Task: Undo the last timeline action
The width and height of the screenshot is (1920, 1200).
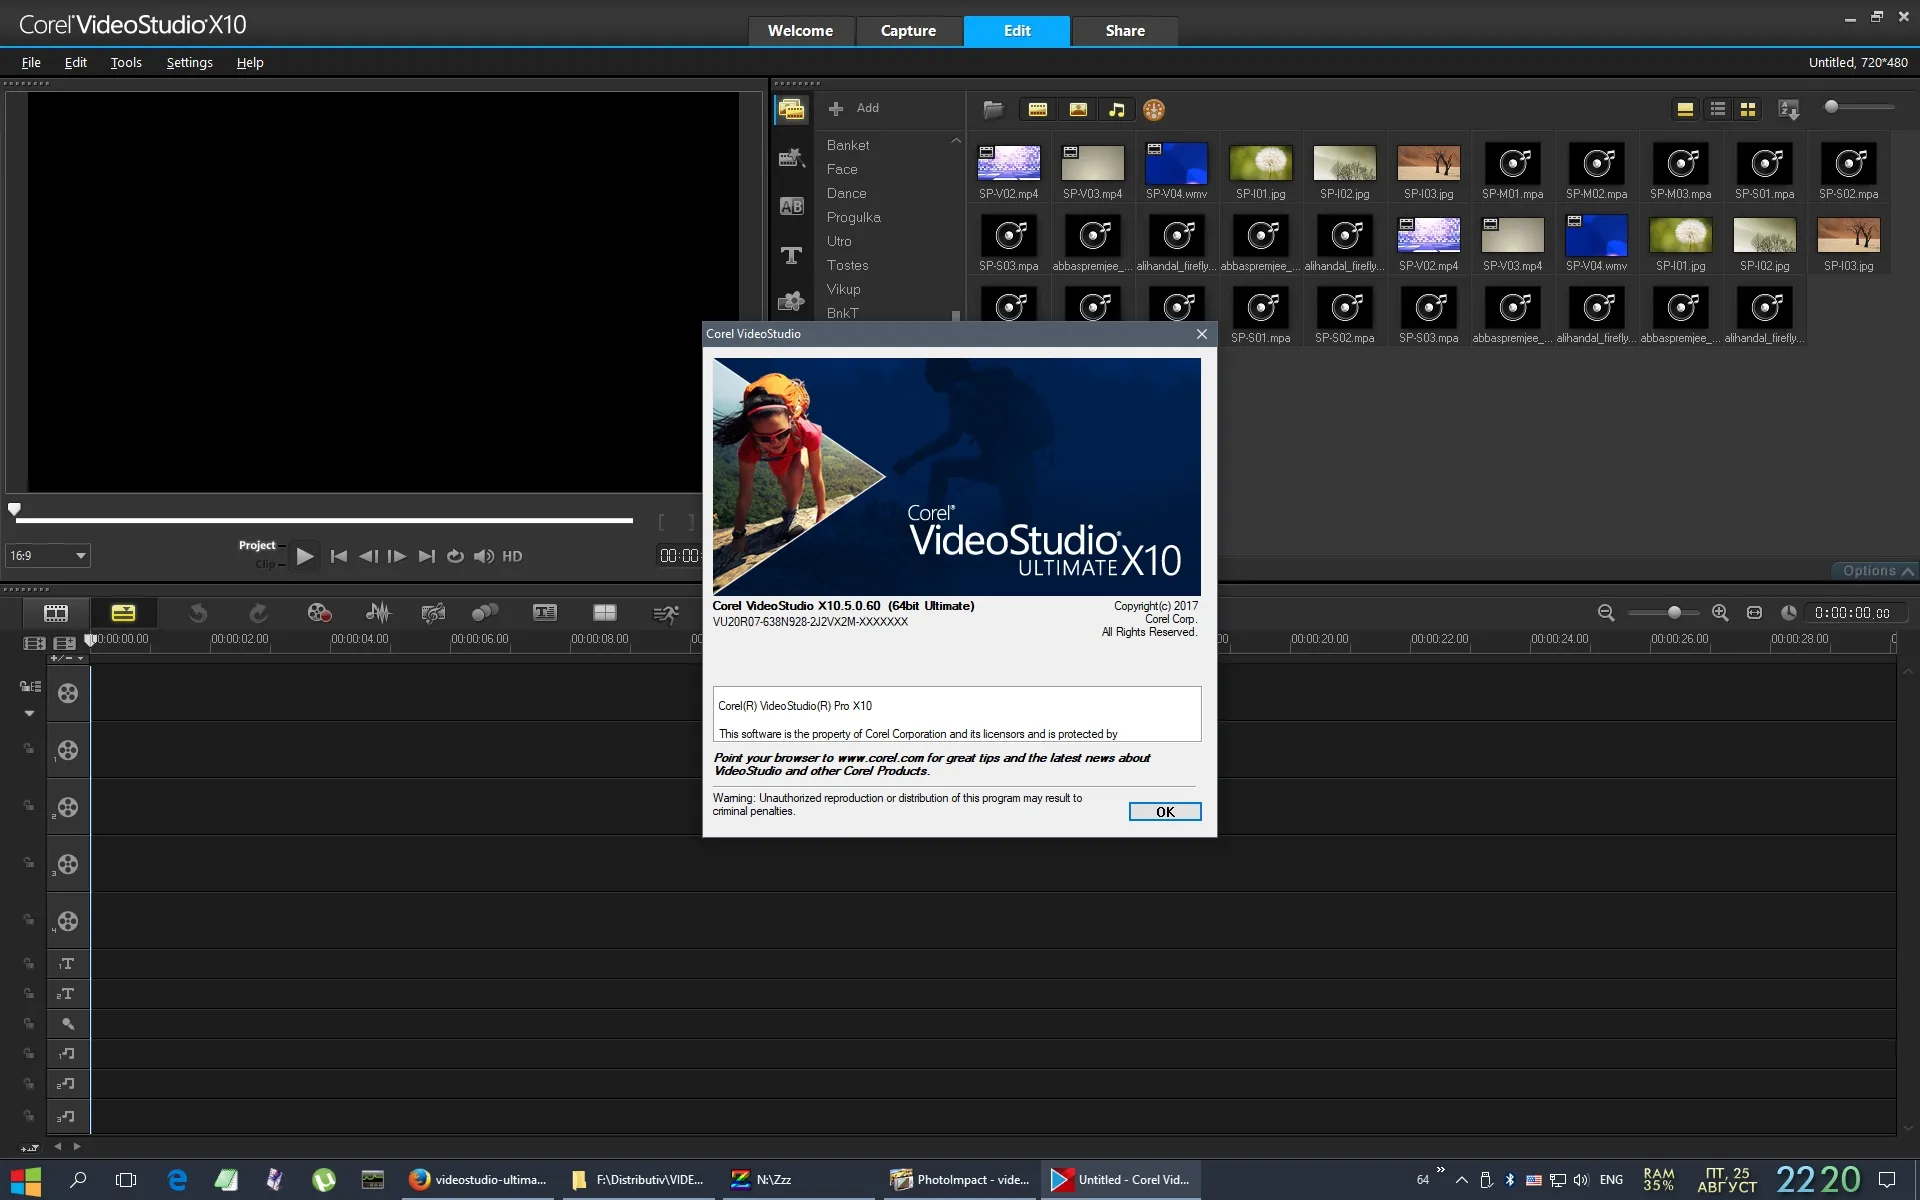Action: tap(198, 613)
